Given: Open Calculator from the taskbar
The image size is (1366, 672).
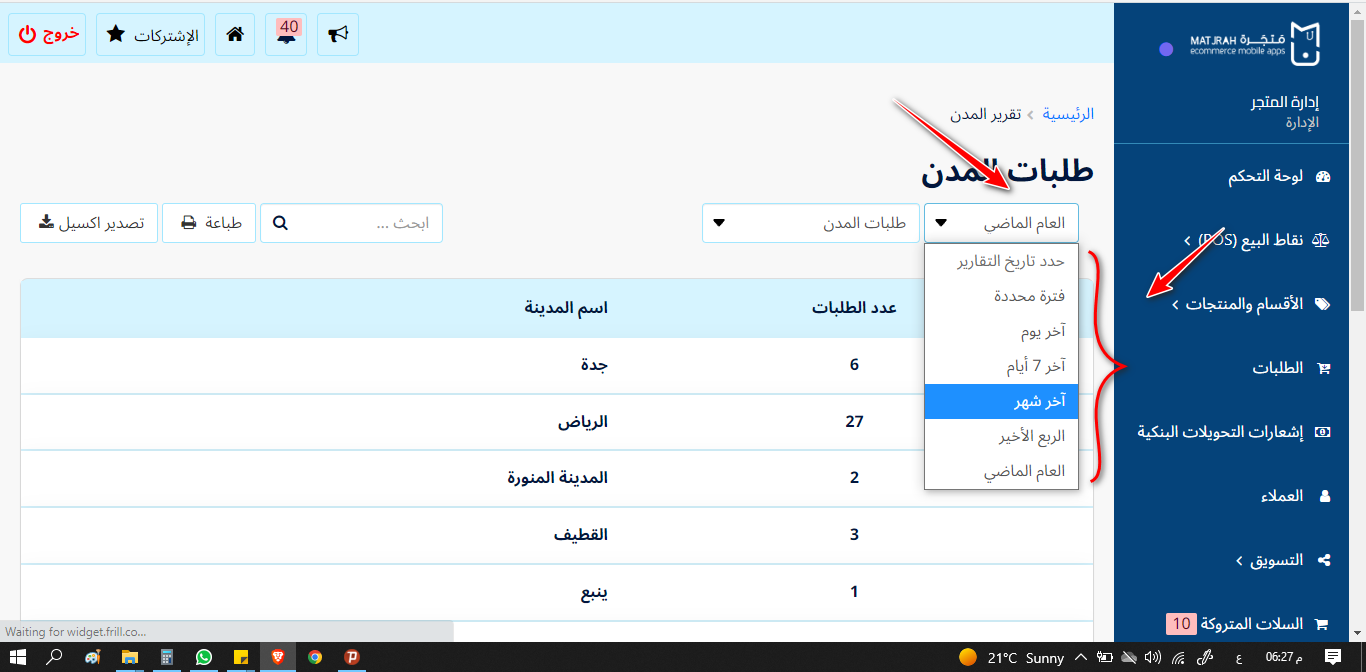Looking at the screenshot, I should click(x=167, y=657).
